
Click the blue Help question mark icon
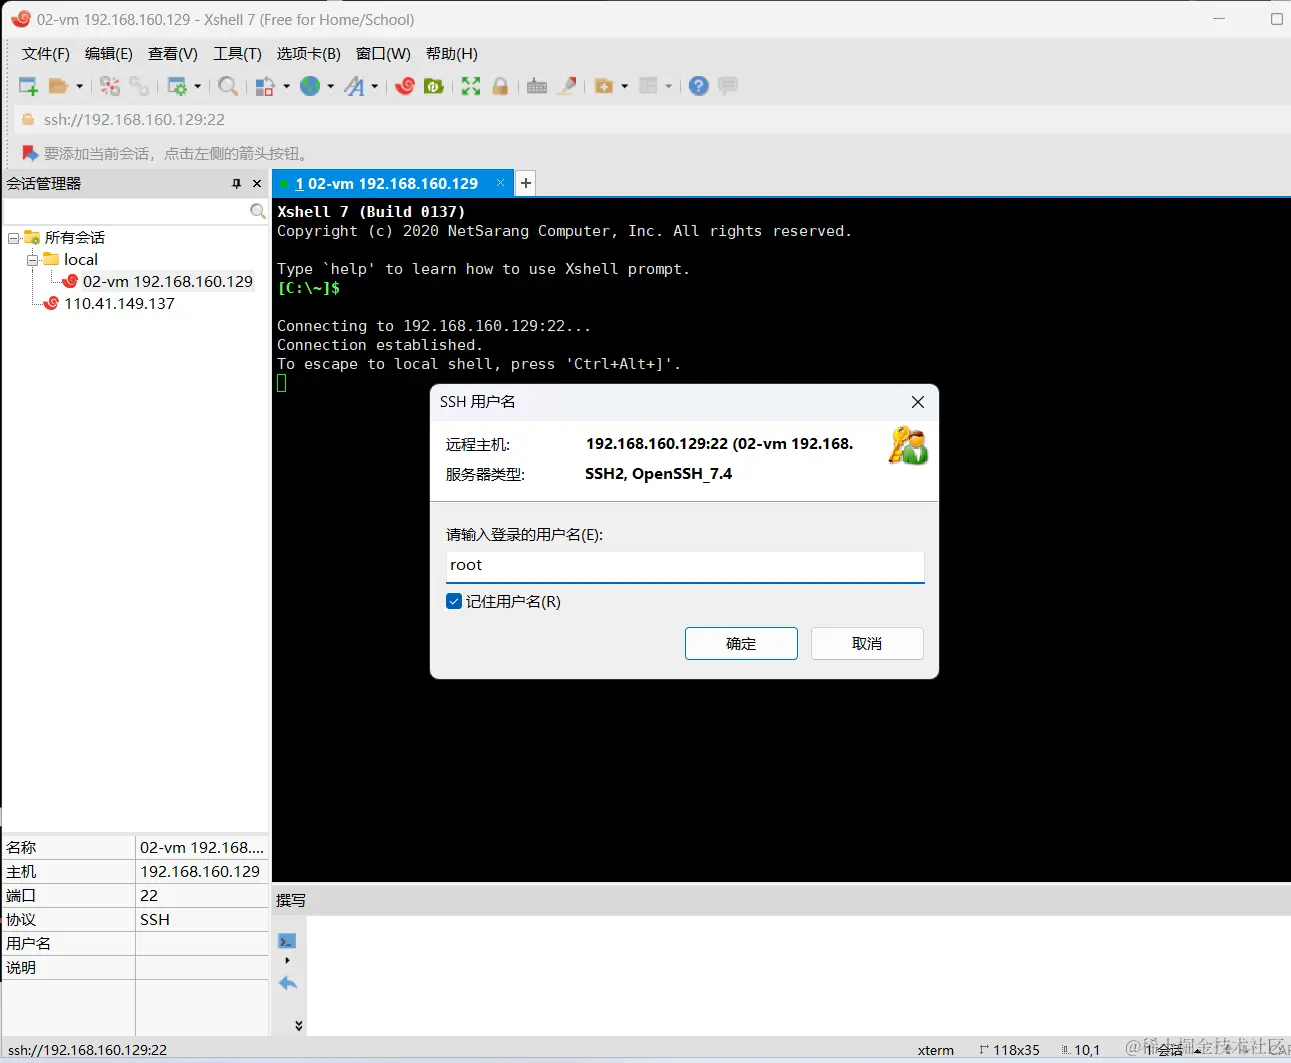(x=699, y=86)
